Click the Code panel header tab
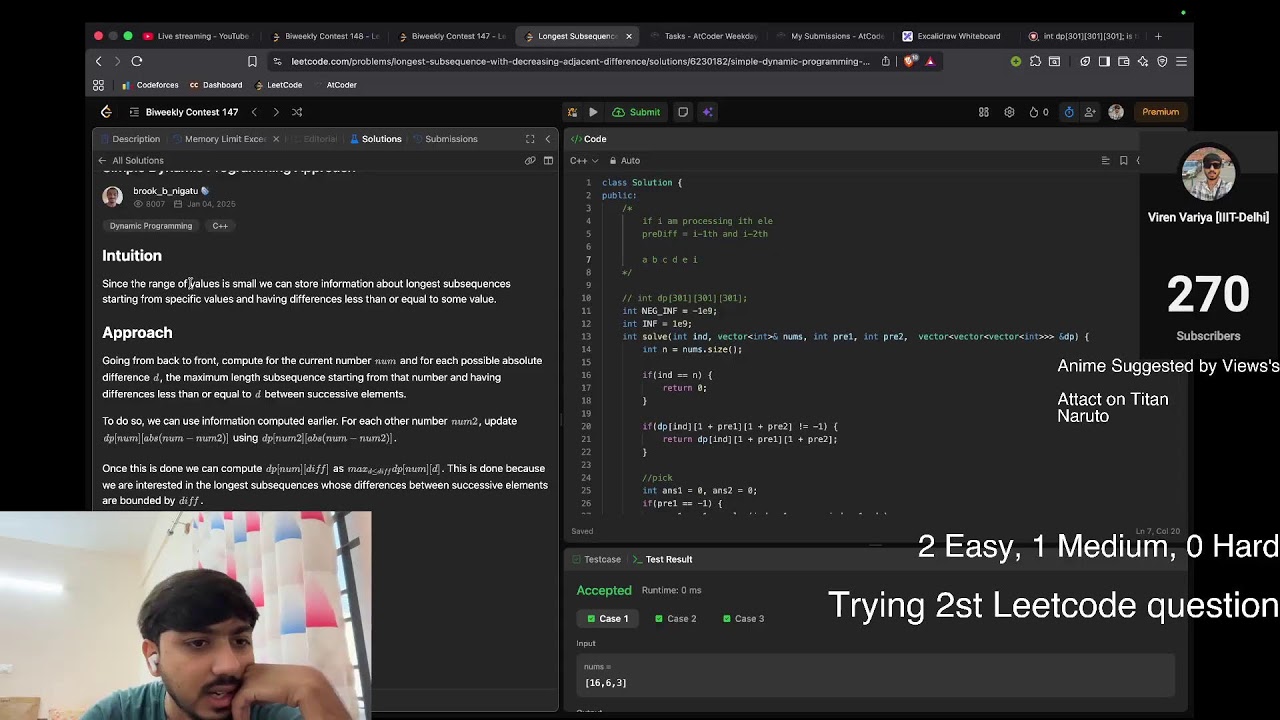Viewport: 1280px width, 720px height. (x=588, y=139)
